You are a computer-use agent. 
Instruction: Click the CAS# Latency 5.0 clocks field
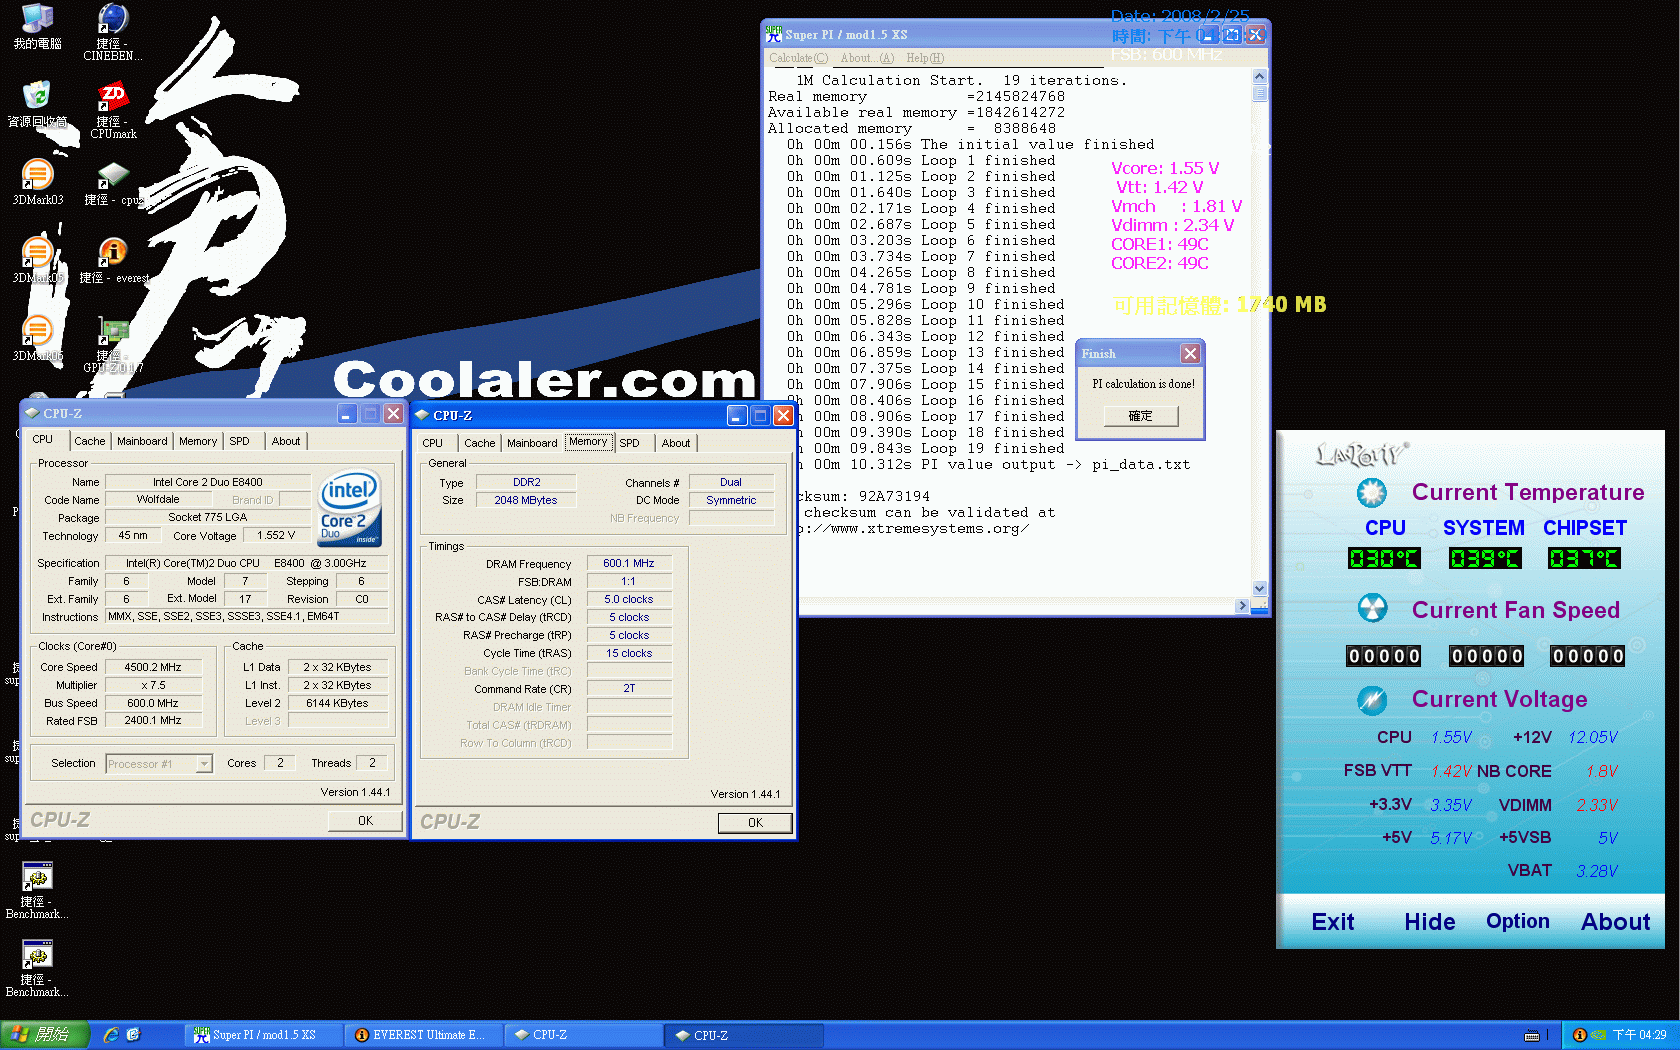[x=629, y=599]
